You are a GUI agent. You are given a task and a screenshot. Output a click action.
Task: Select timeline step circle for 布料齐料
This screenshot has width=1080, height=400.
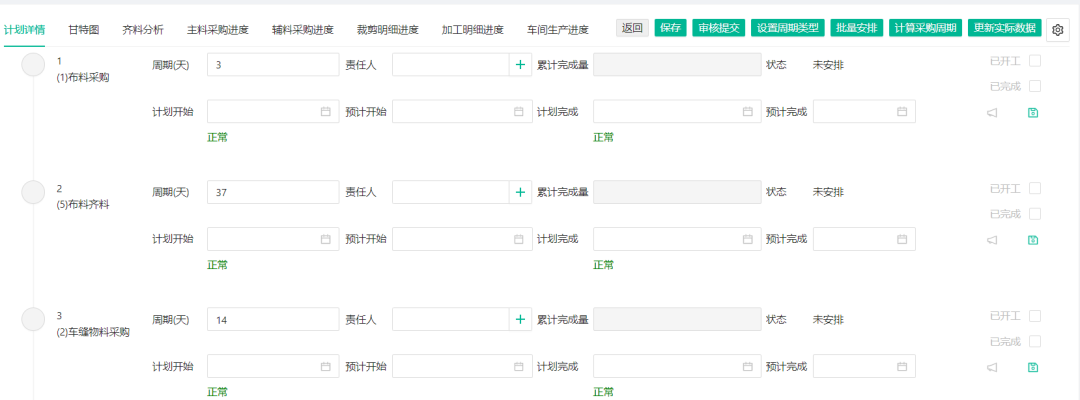(34, 192)
